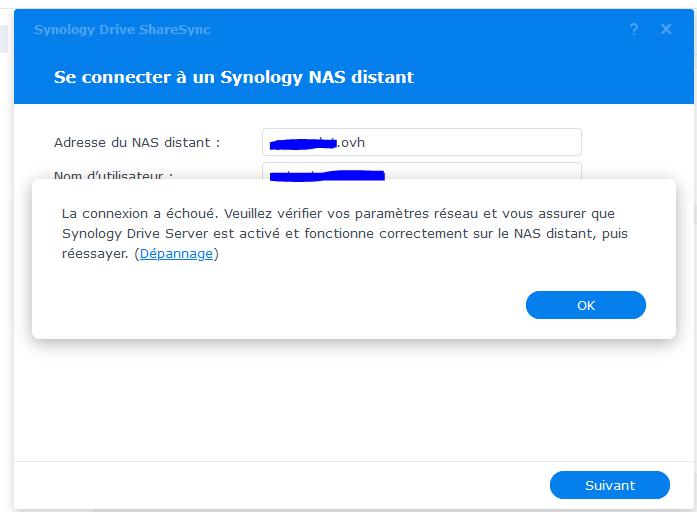The width and height of the screenshot is (697, 512).
Task: Click the Nom d'utilisateur input field
Action: (x=421, y=171)
